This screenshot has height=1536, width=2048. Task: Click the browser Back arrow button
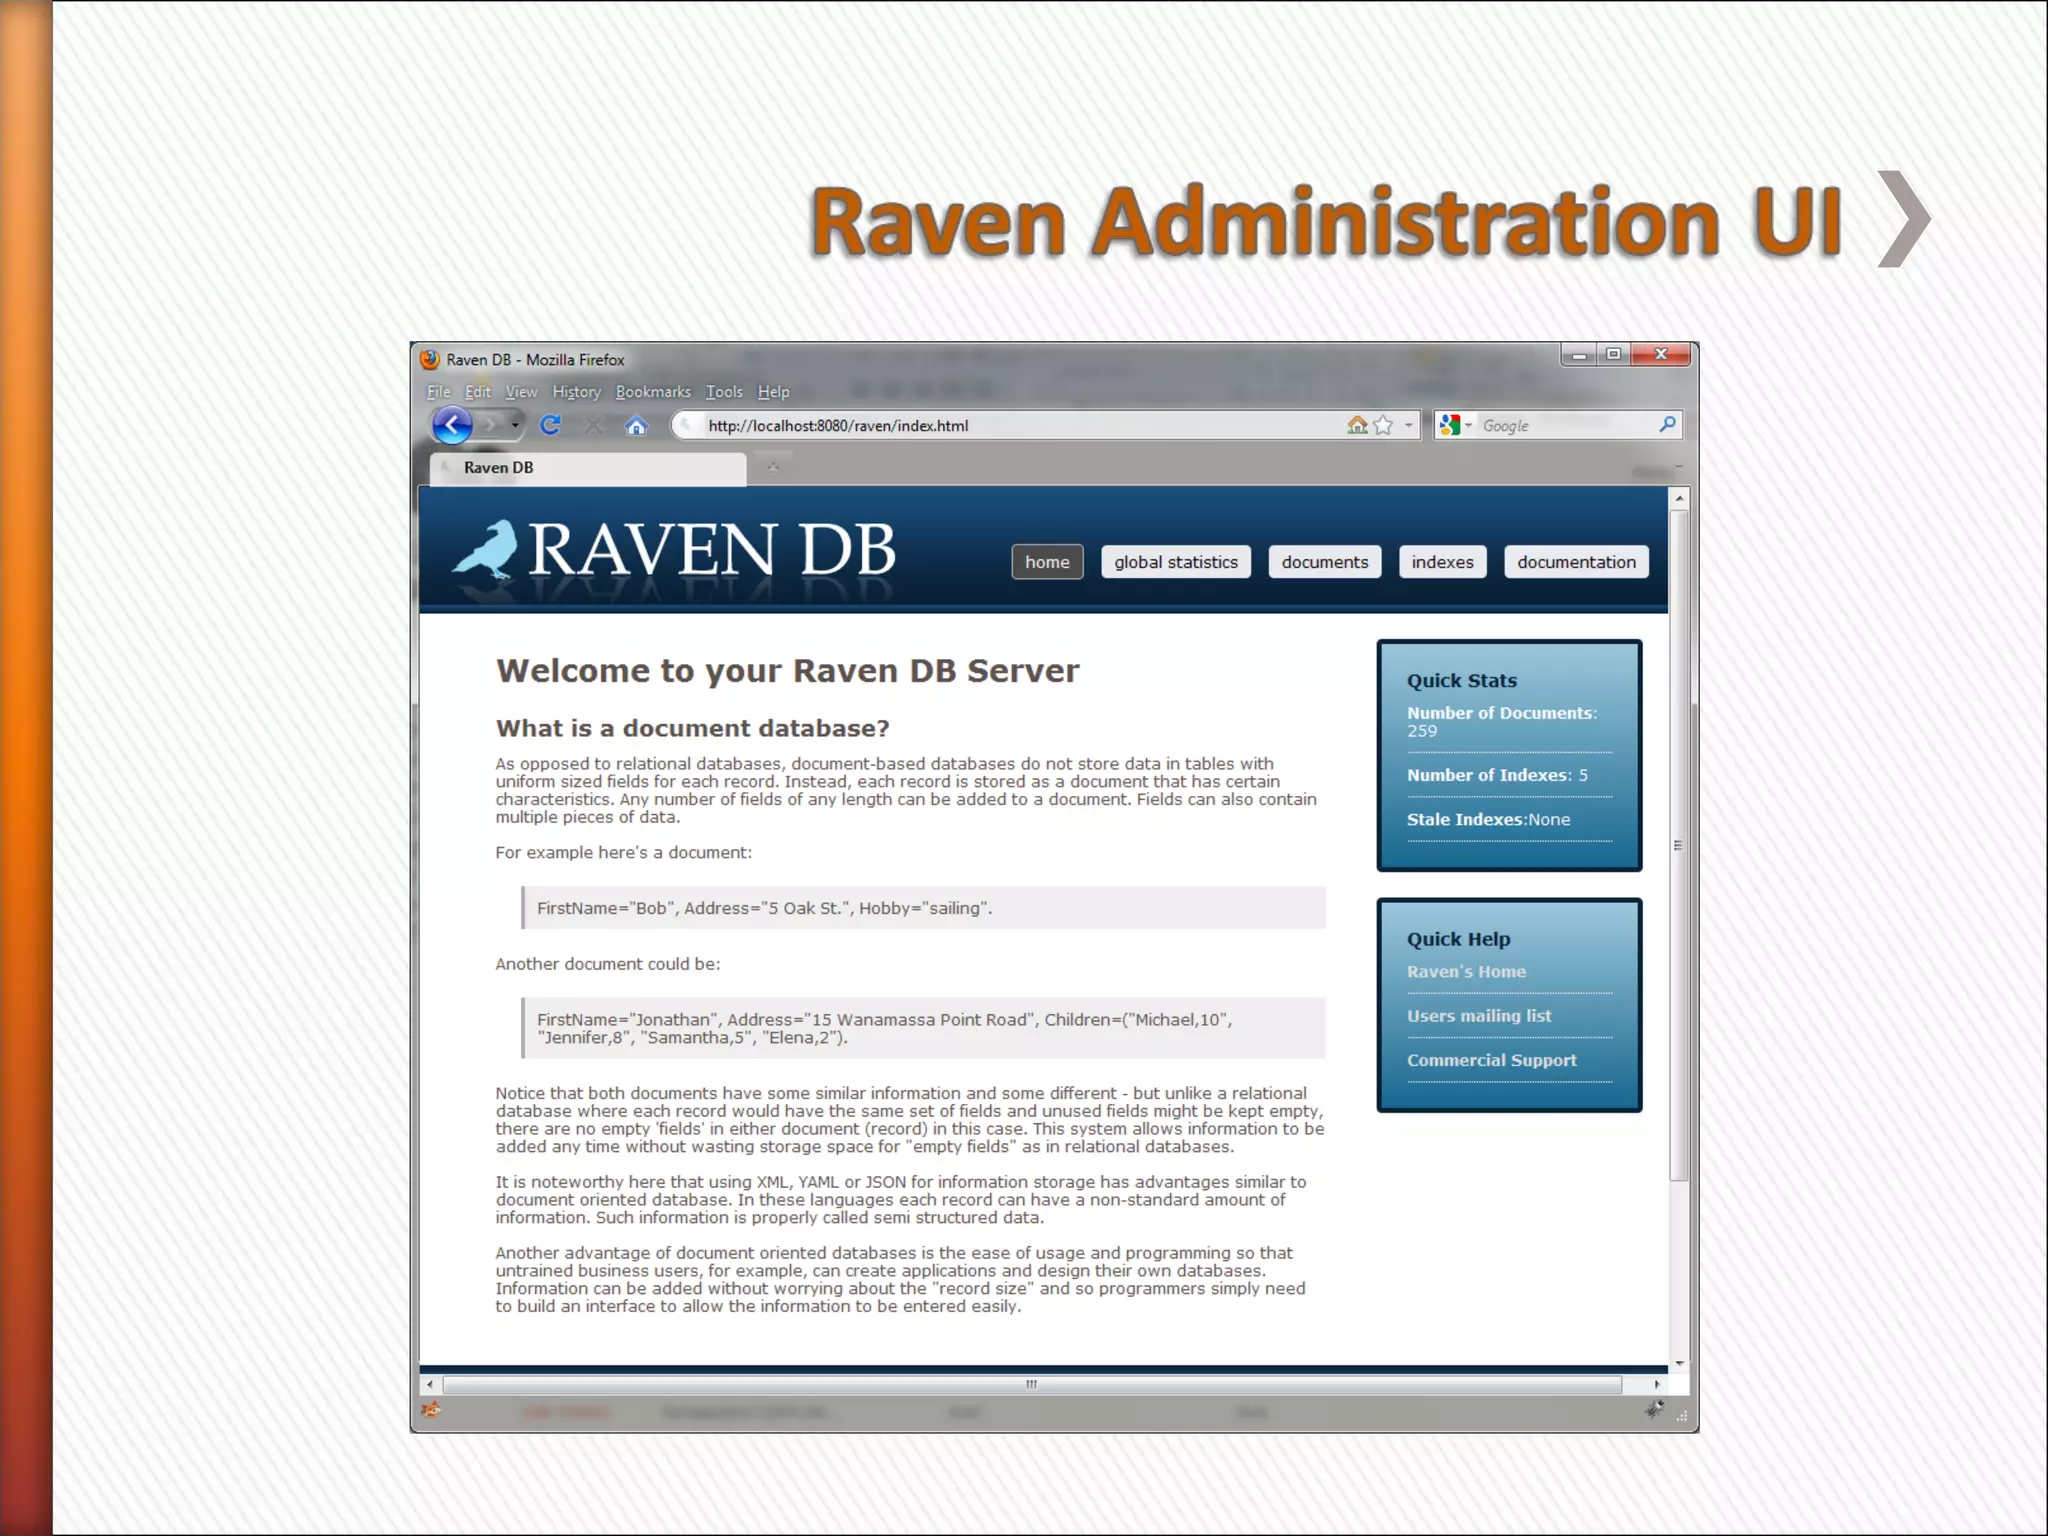coord(452,425)
